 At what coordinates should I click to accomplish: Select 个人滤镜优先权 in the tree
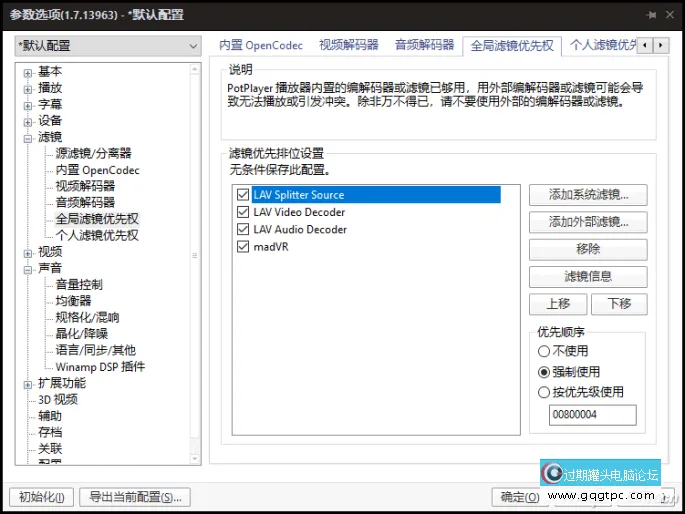[97, 235]
